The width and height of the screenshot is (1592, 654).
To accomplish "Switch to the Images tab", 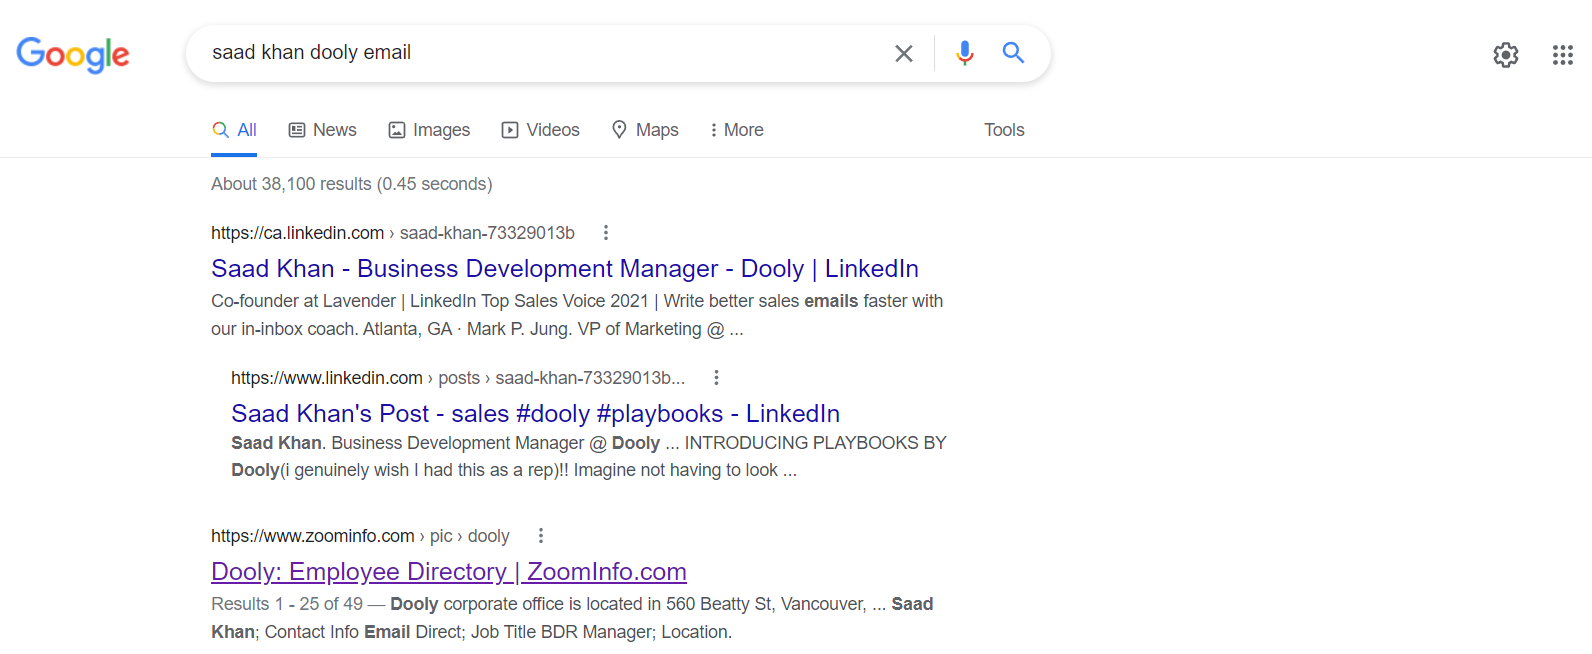I will [x=429, y=130].
